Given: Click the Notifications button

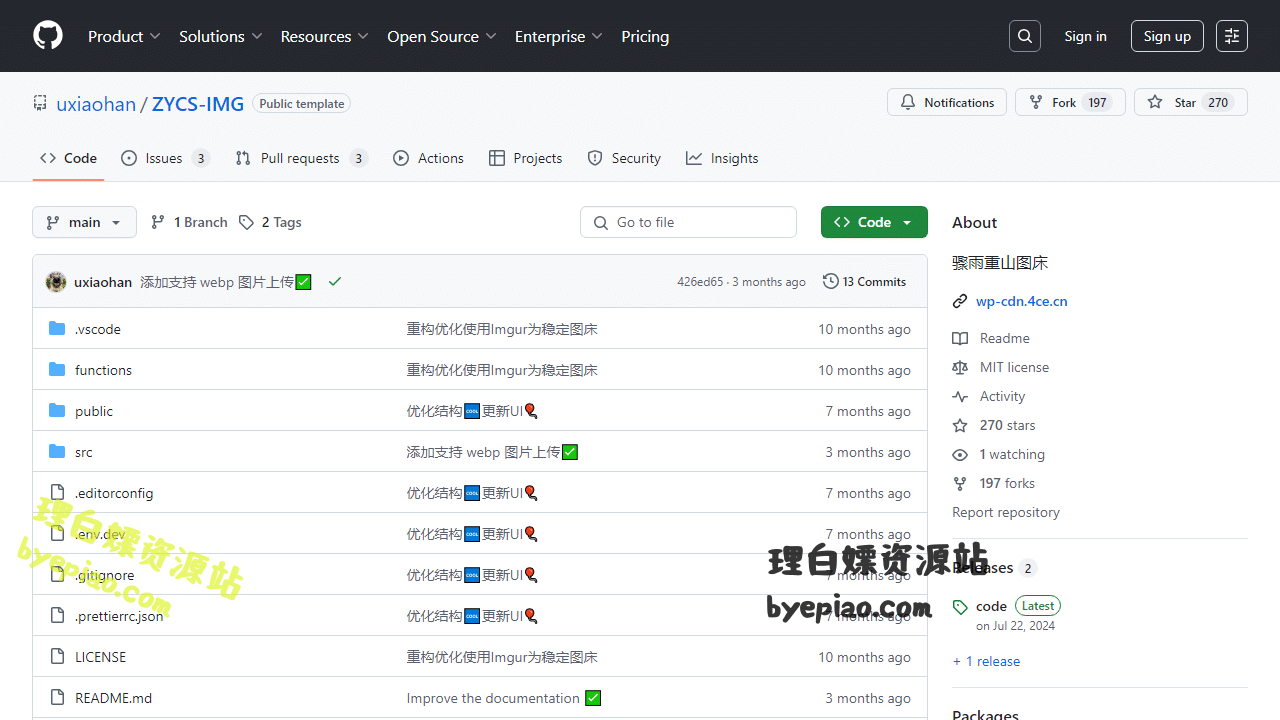Looking at the screenshot, I should (x=947, y=102).
